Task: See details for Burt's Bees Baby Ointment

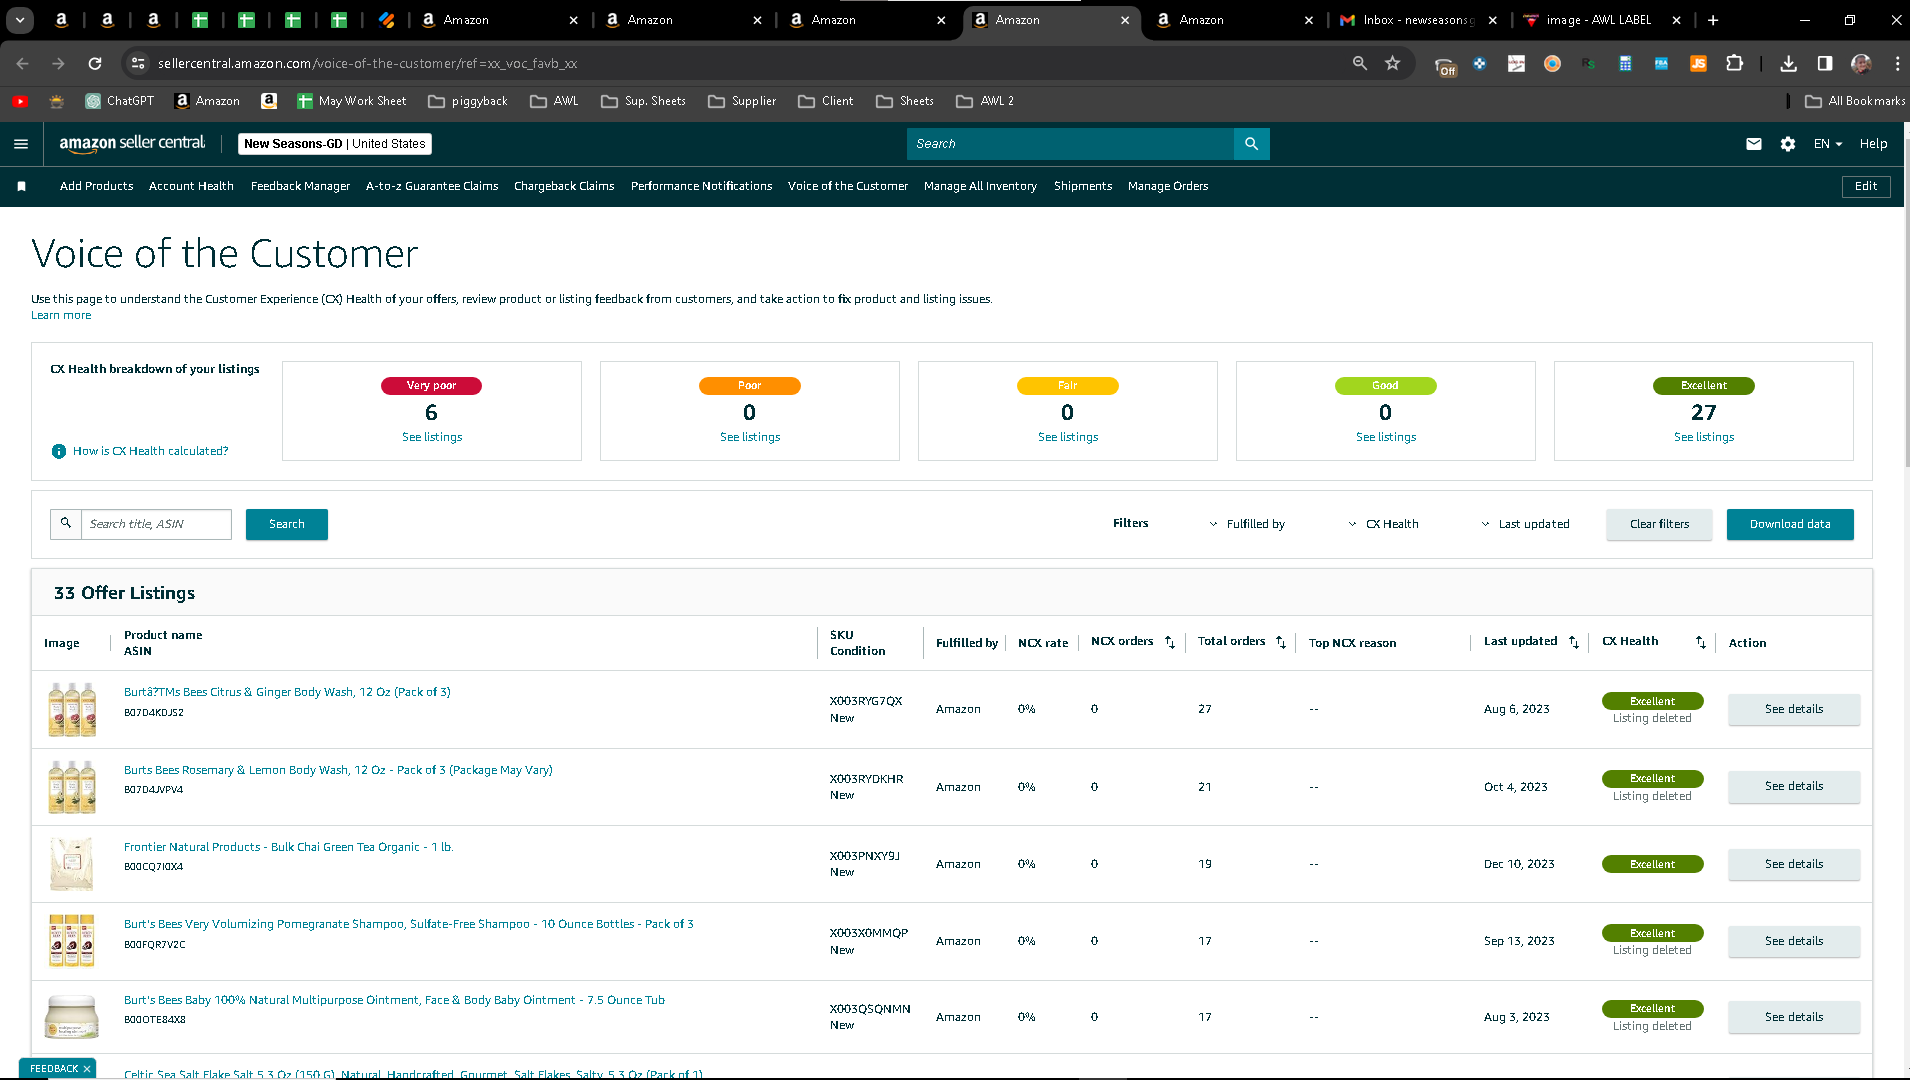Action: coord(1794,1017)
